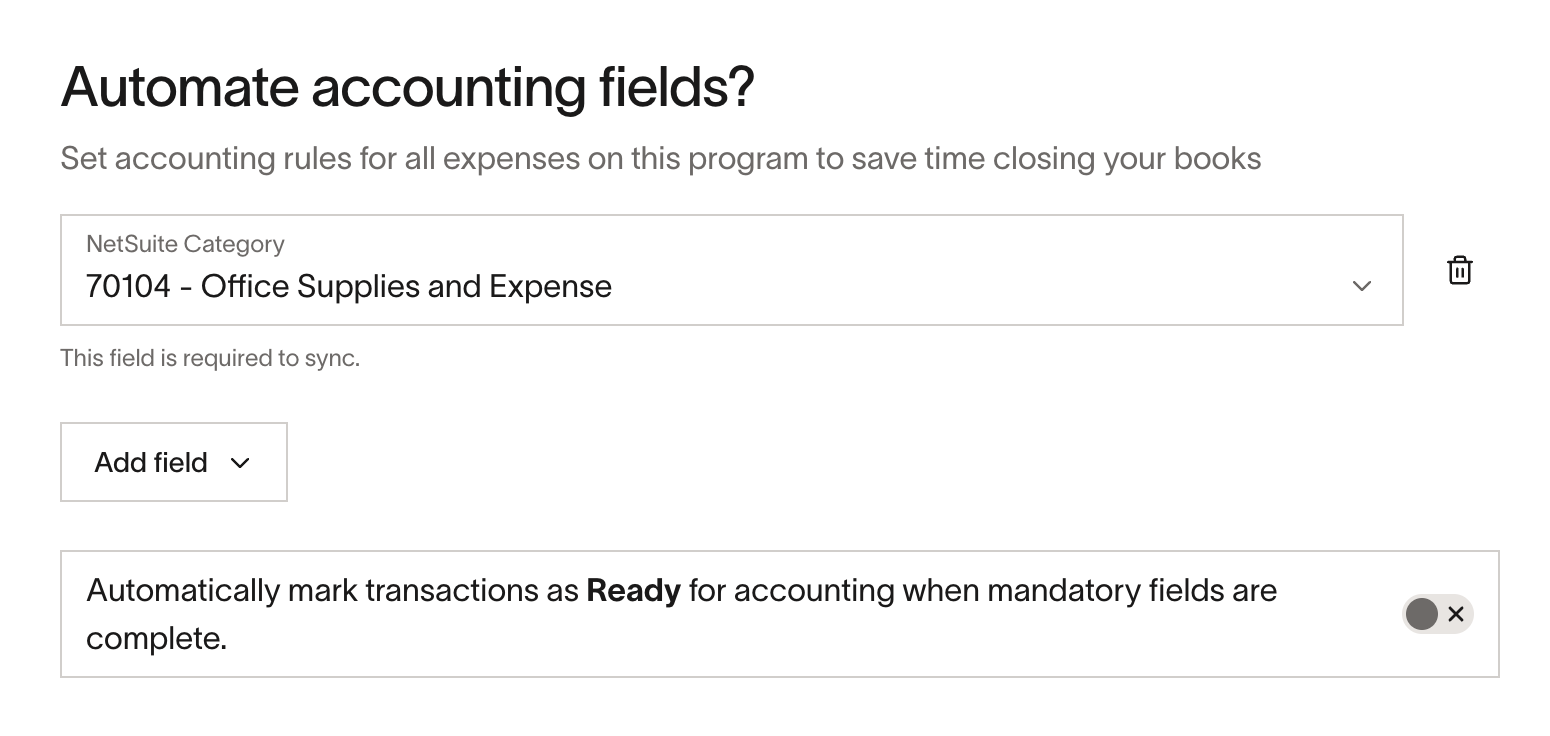Click the bold Ready word in the description
1550x736 pixels.
633,591
